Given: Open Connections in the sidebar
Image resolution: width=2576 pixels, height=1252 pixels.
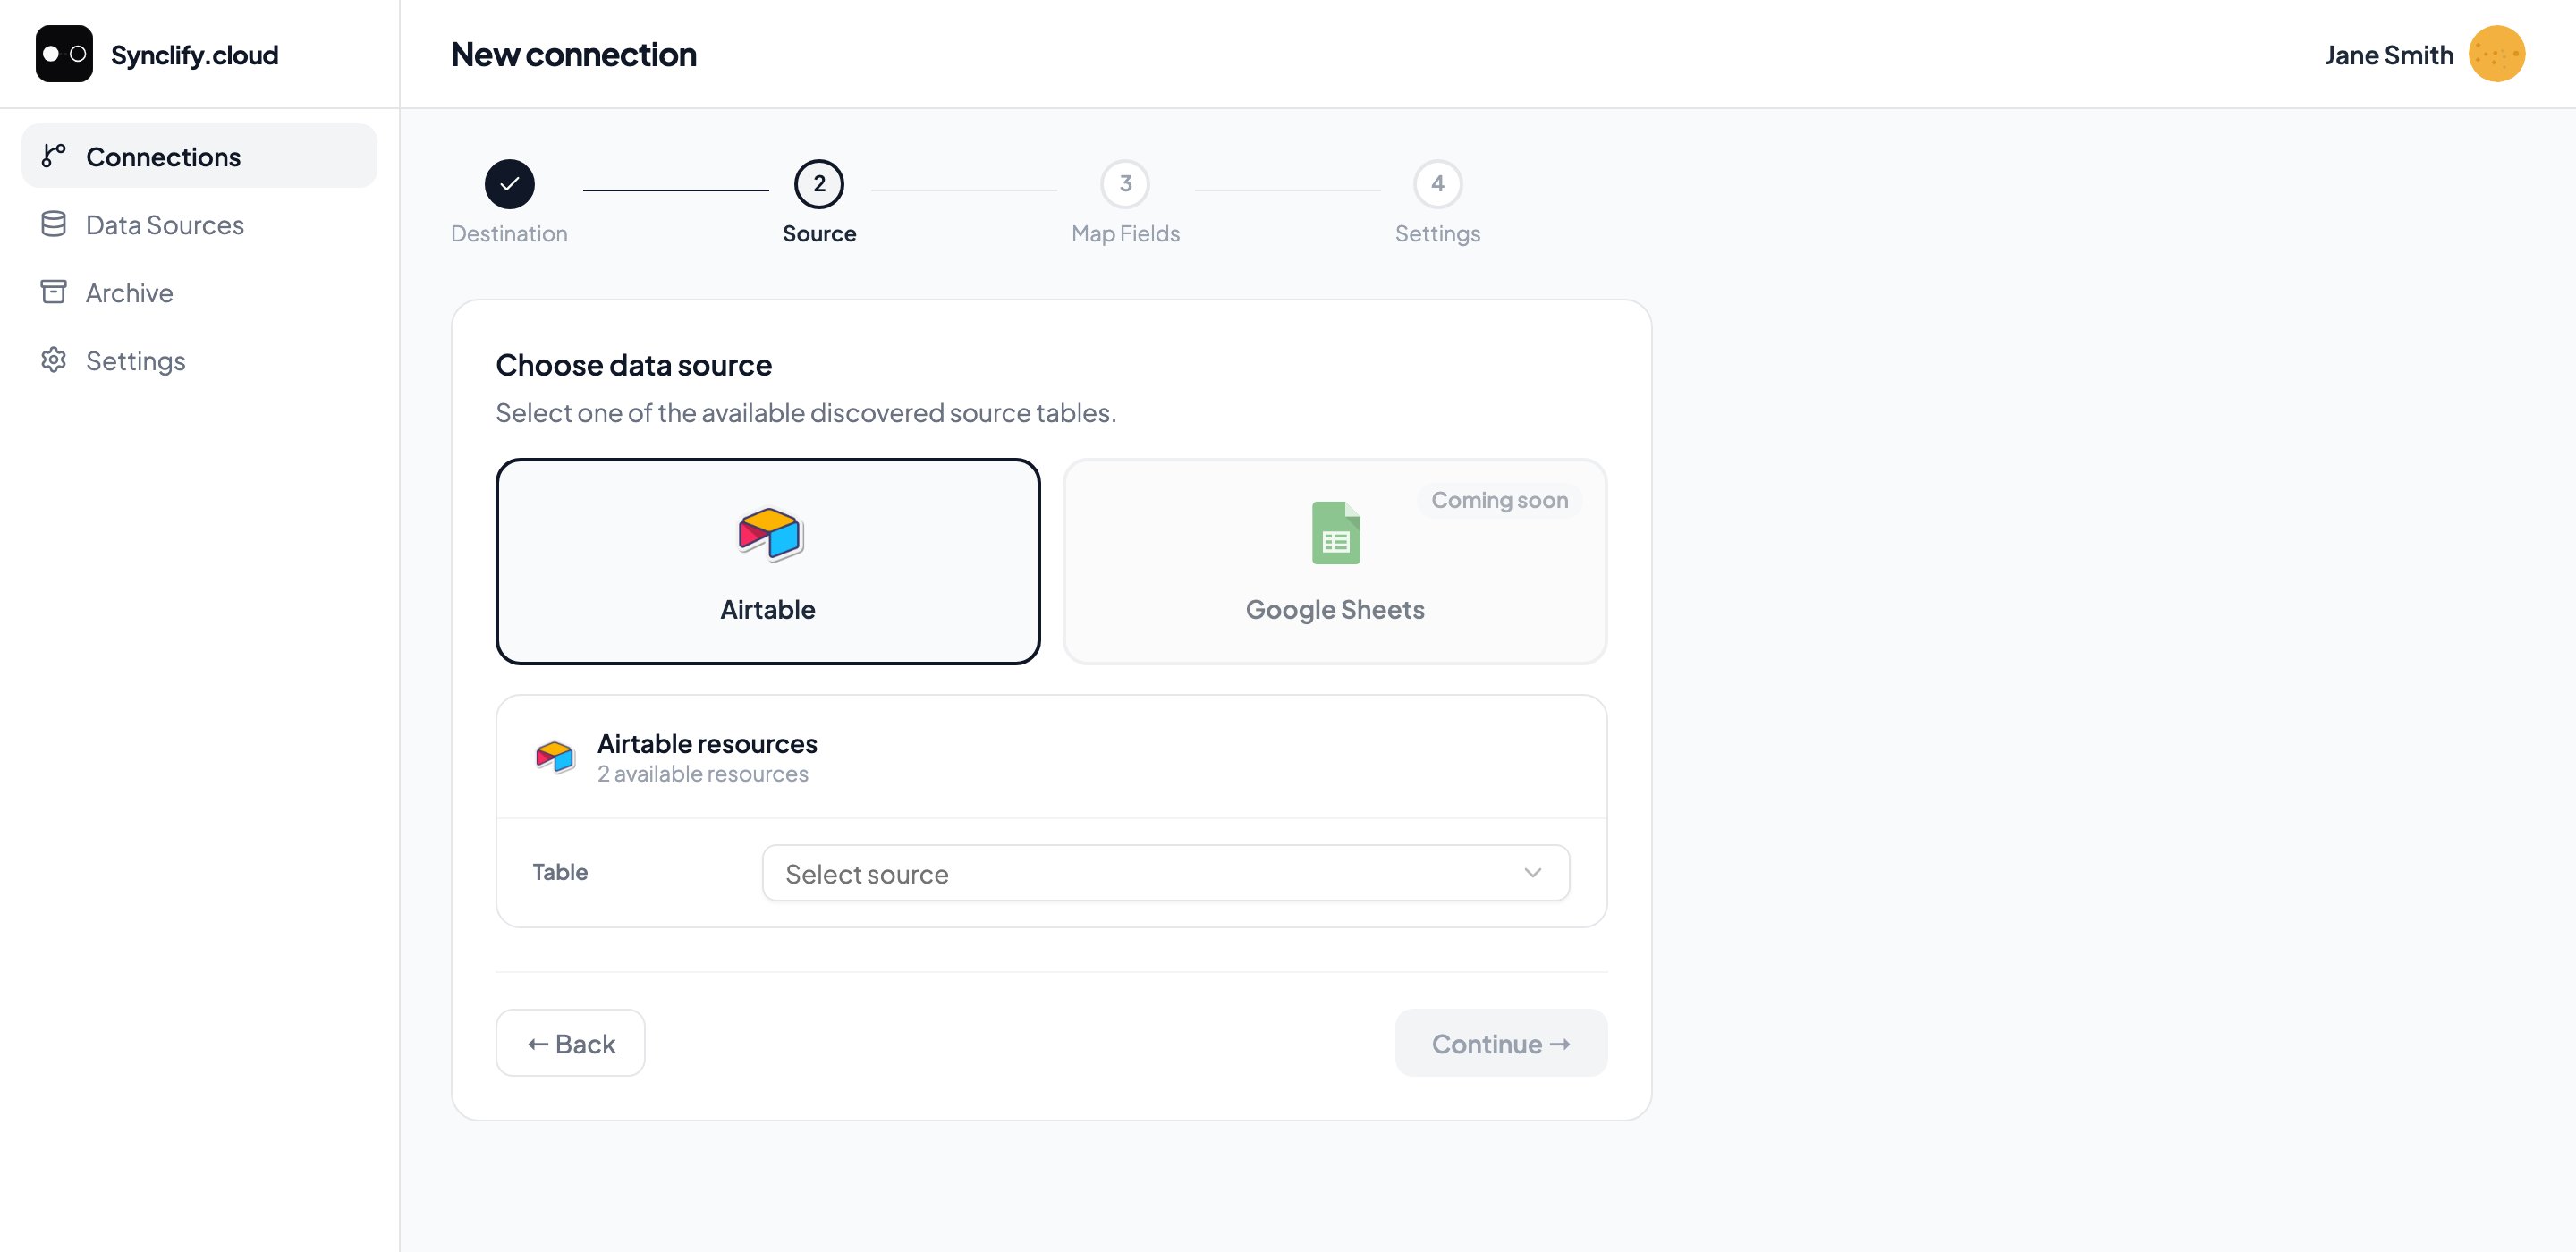Looking at the screenshot, I should [x=199, y=156].
